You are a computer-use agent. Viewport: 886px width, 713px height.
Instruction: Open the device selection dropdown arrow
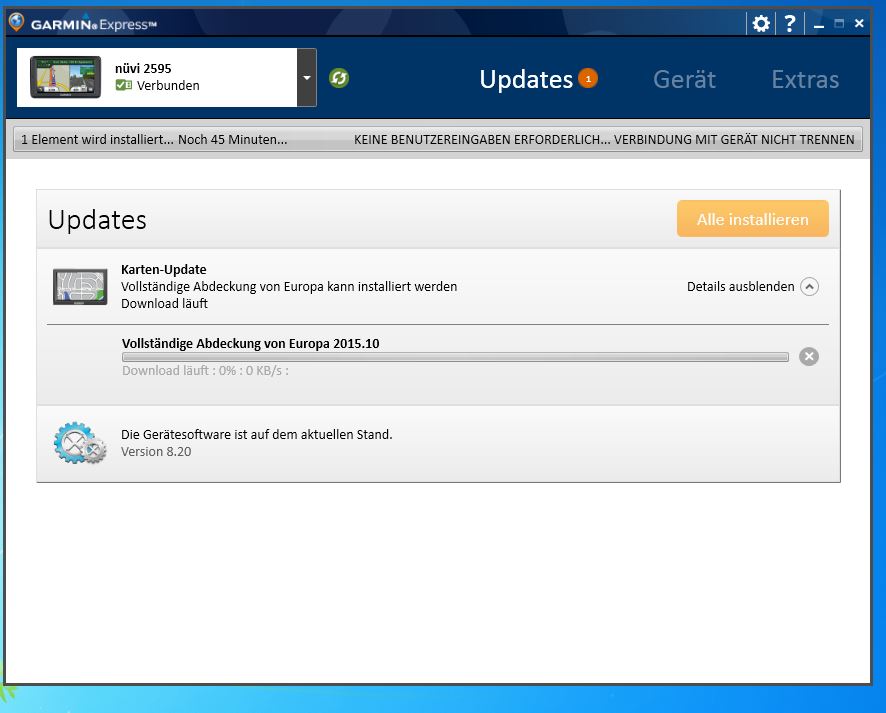307,78
